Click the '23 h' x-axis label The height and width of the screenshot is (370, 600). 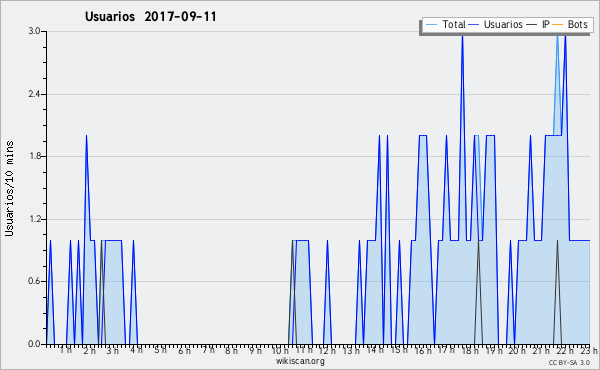[589, 350]
